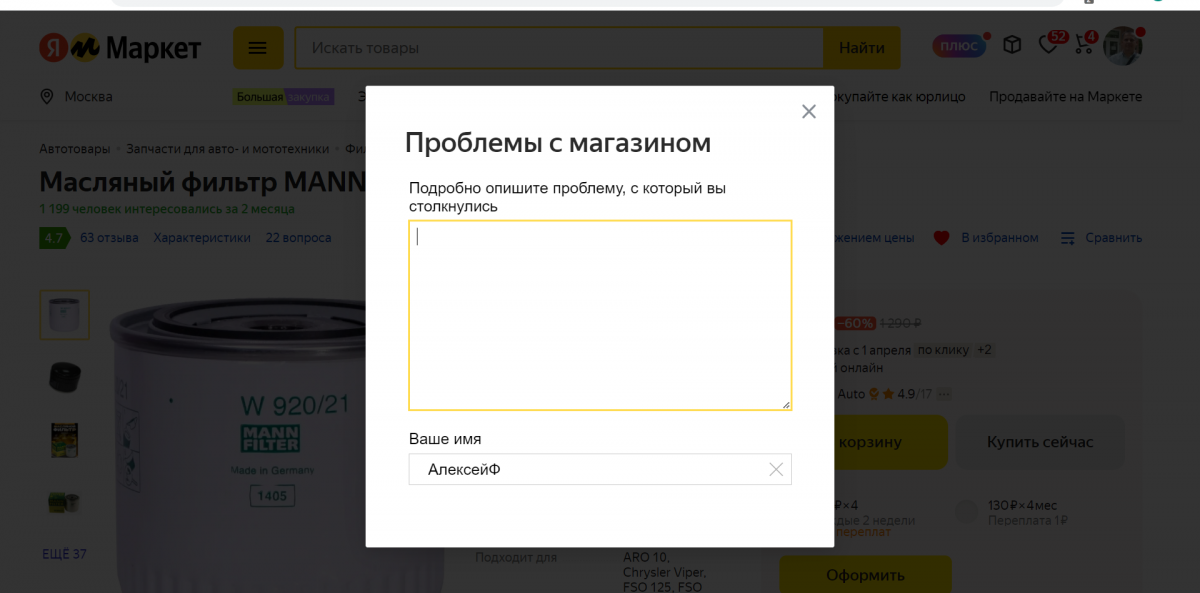
Task: Open the user profile avatar
Action: [1122, 46]
